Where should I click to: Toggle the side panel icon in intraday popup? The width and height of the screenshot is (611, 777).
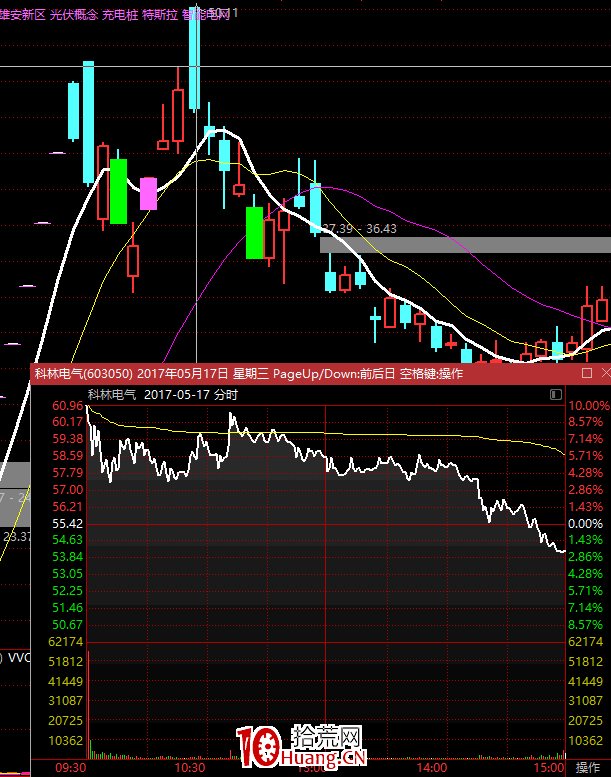(x=555, y=394)
